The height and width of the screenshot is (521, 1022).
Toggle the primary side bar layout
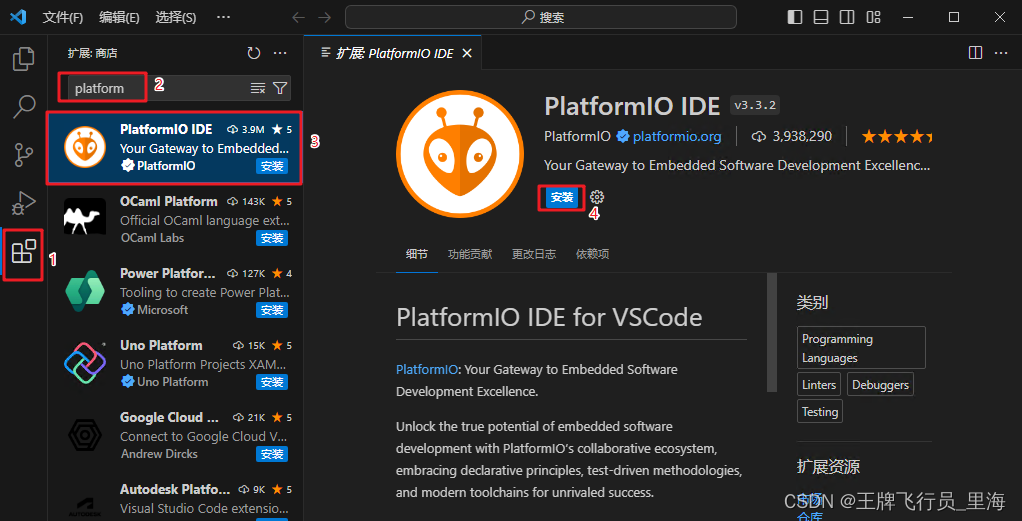click(x=795, y=18)
